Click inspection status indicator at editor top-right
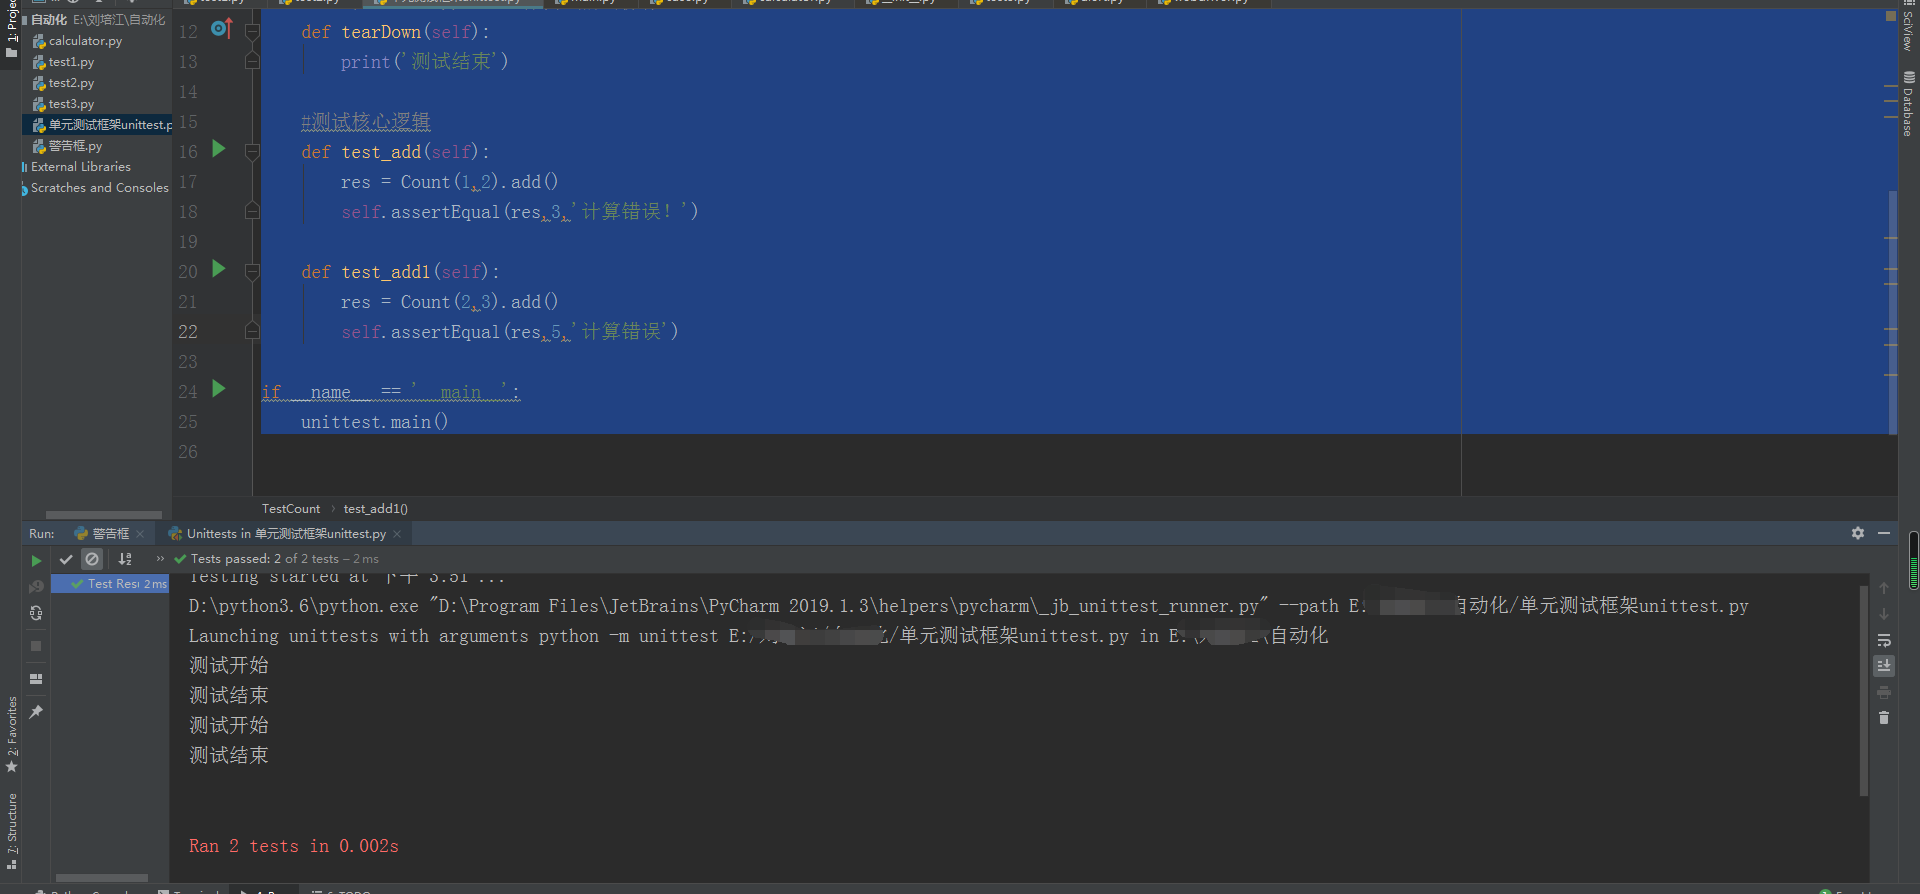The width and height of the screenshot is (1920, 894). pos(1890,16)
